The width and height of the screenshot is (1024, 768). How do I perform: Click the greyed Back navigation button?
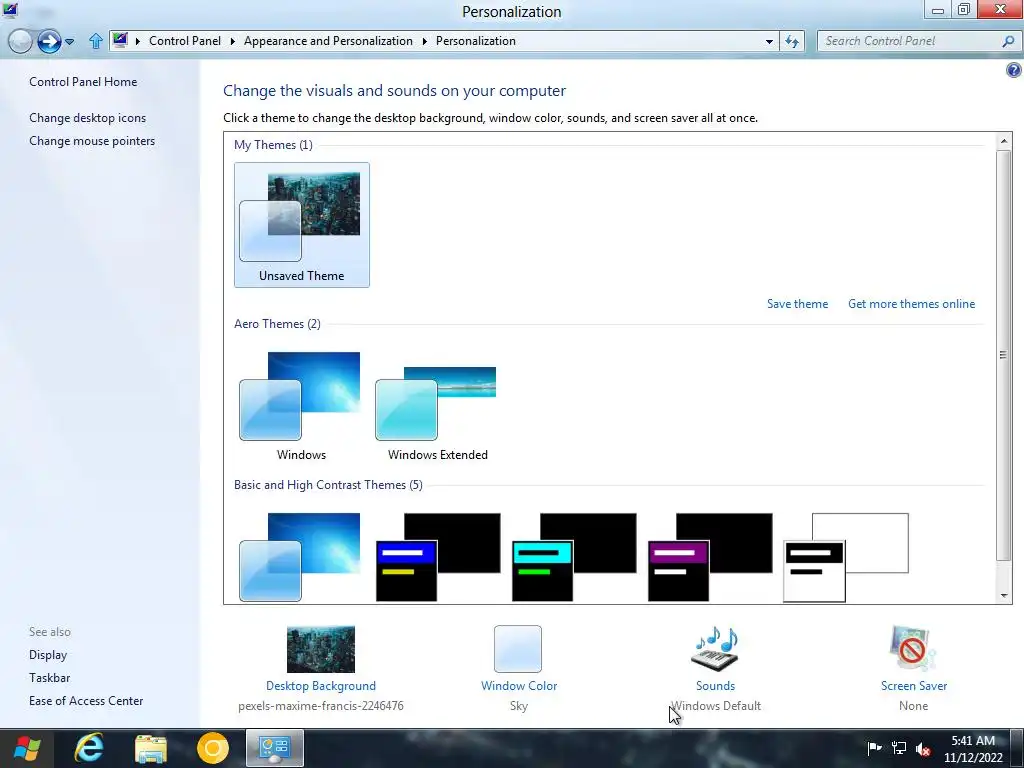[x=20, y=41]
